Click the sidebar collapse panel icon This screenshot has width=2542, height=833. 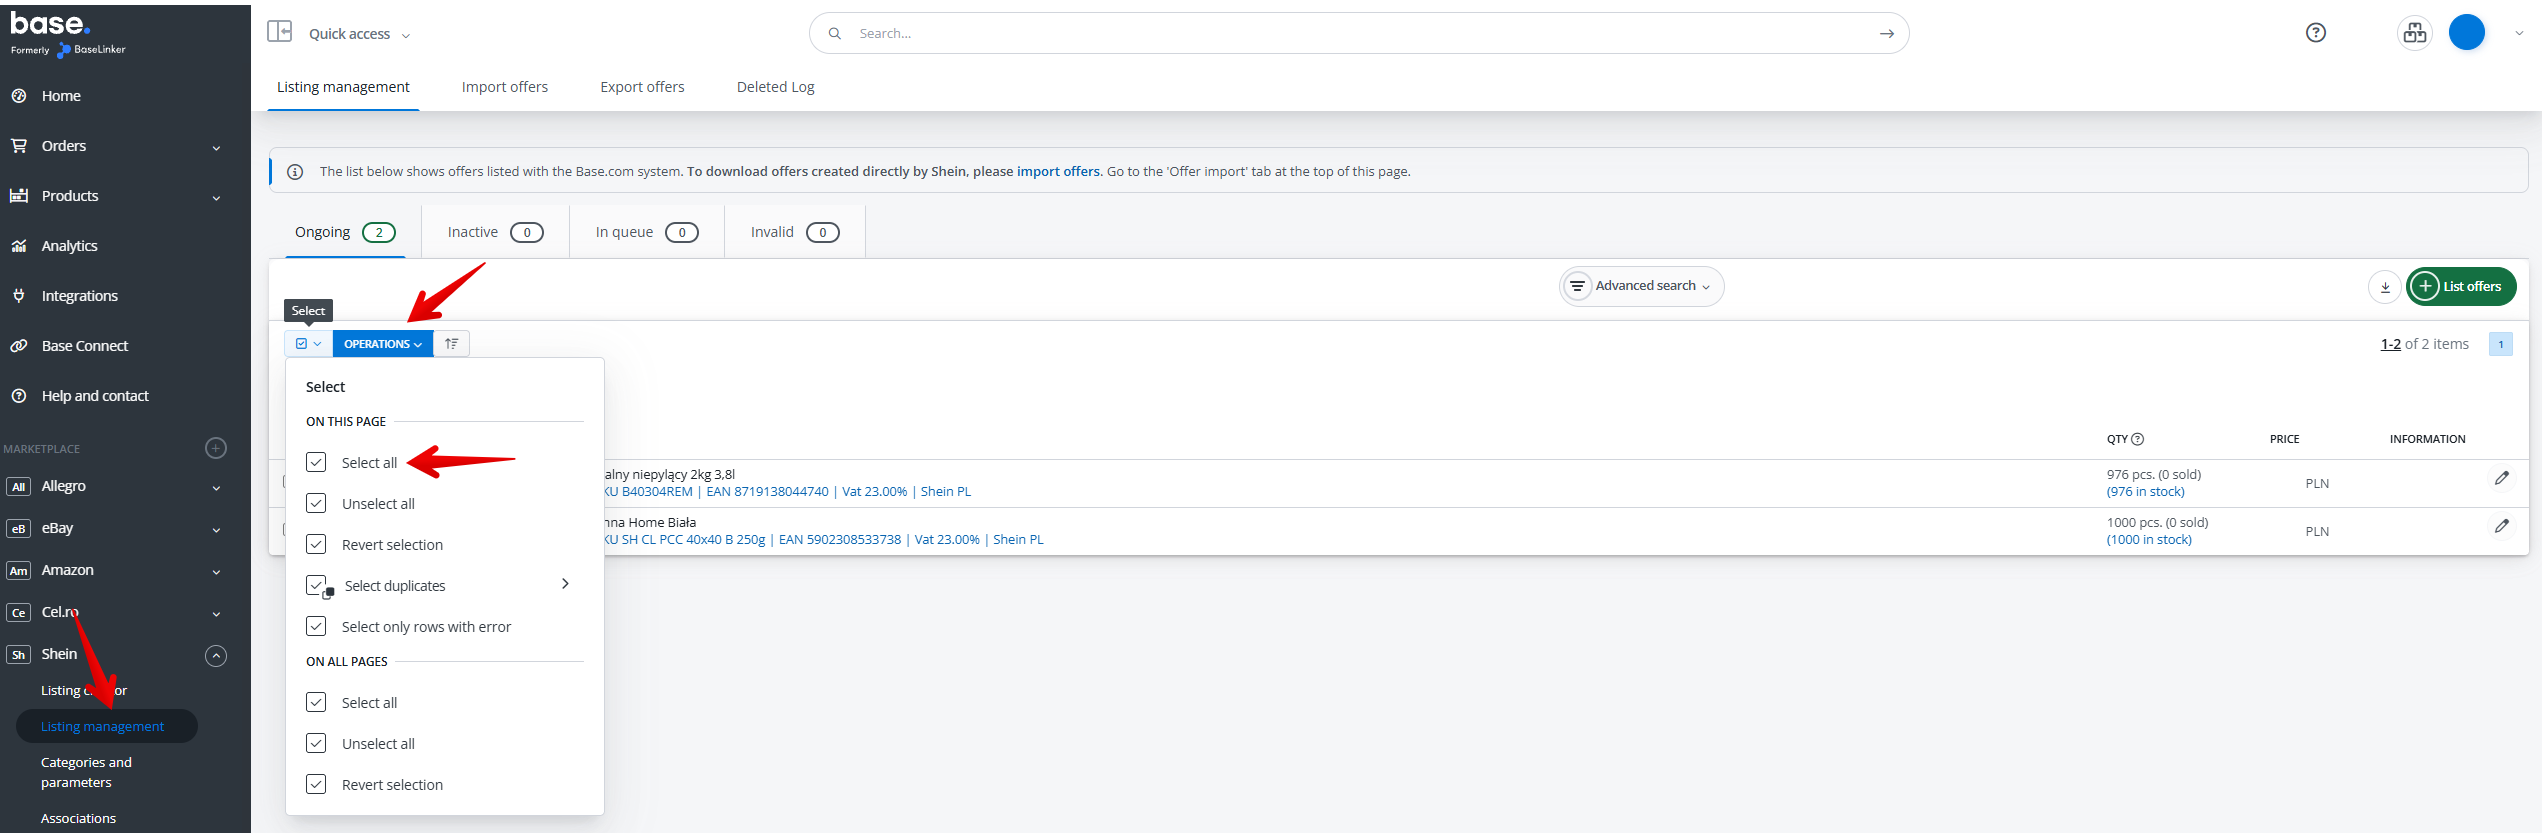(x=279, y=32)
